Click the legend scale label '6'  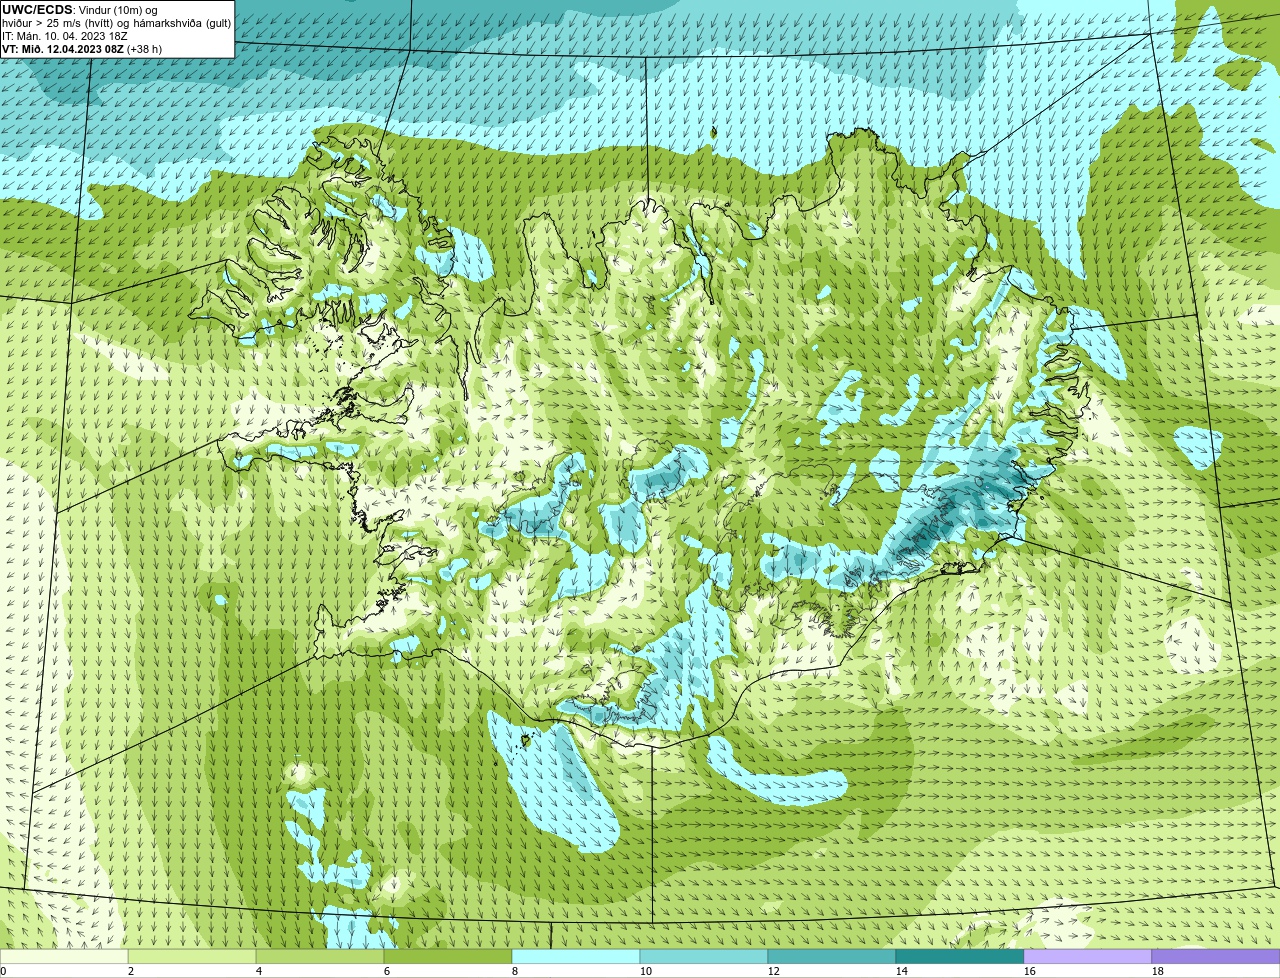(386, 971)
